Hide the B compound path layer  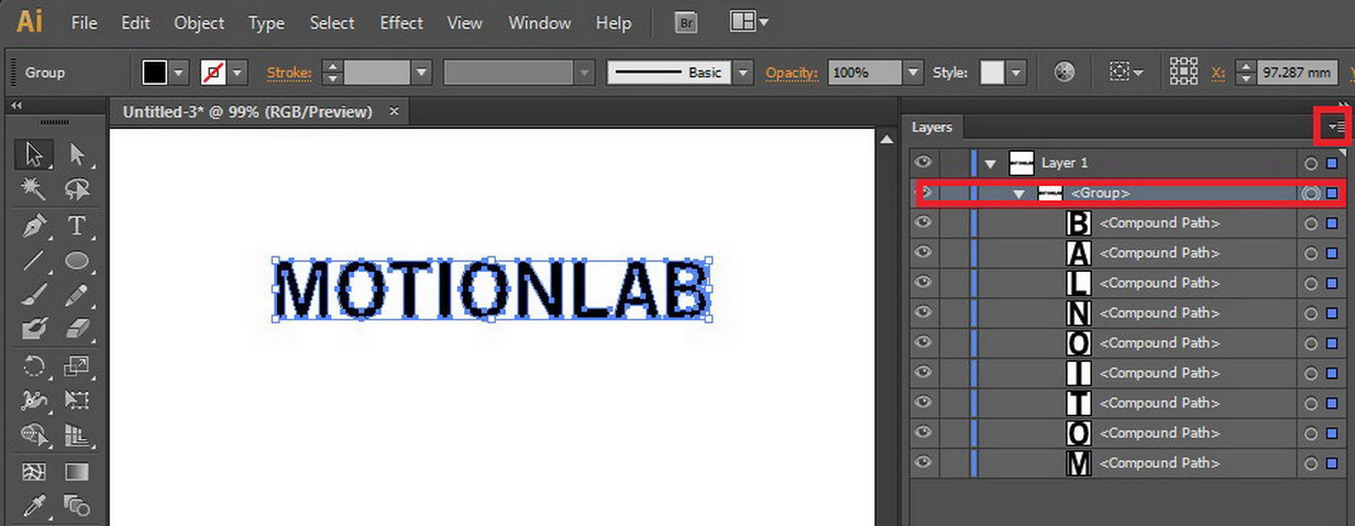click(923, 222)
